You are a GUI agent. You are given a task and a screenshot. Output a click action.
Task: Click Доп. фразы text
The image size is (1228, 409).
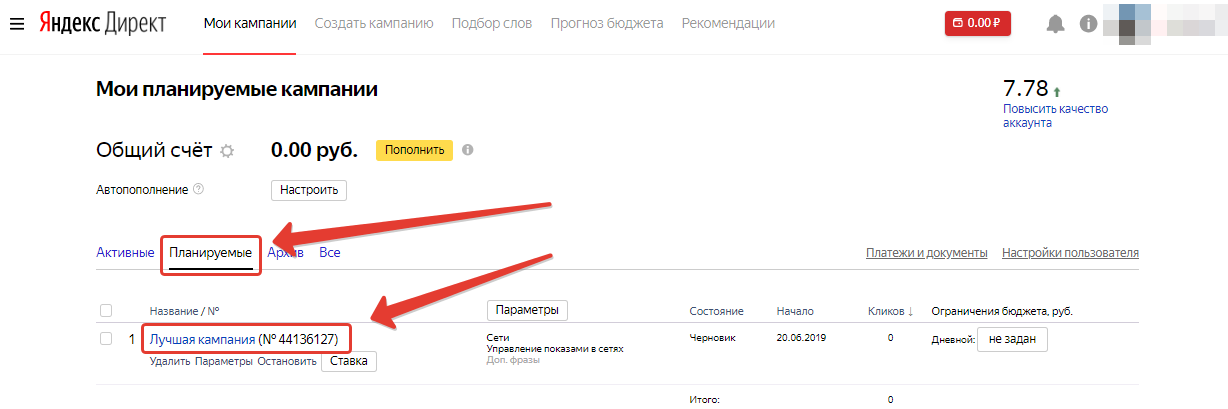(x=513, y=360)
